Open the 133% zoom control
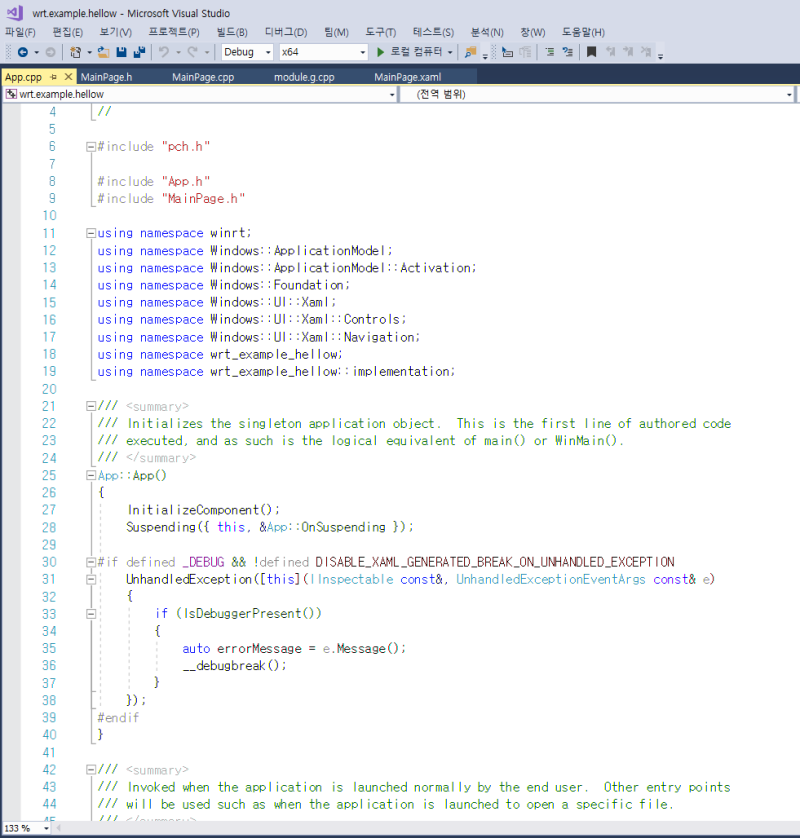Image resolution: width=800 pixels, height=838 pixels. pyautogui.click(x=25, y=828)
